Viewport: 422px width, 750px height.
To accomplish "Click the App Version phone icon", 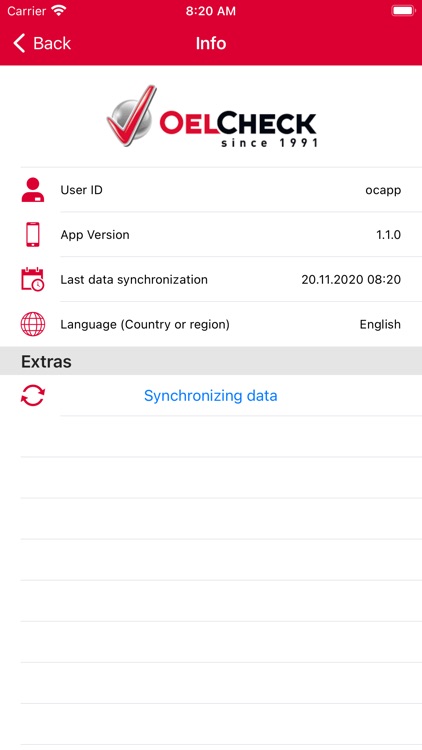I will [33, 234].
